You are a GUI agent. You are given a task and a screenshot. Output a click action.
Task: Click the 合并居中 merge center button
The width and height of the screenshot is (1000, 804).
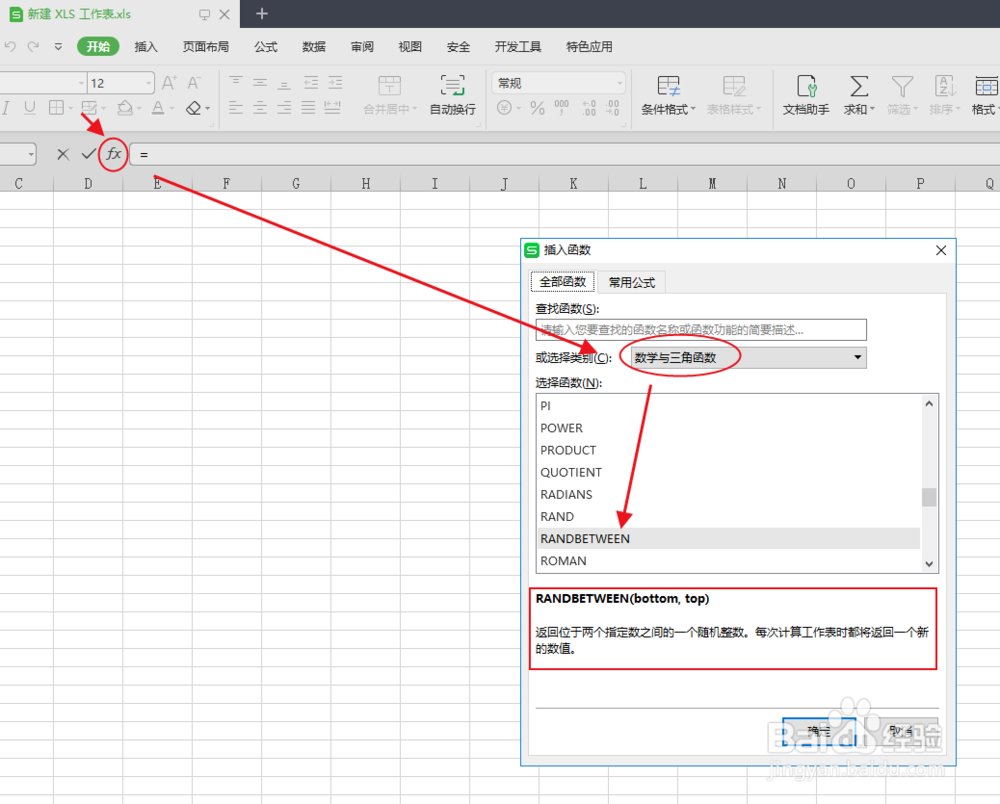(390, 95)
